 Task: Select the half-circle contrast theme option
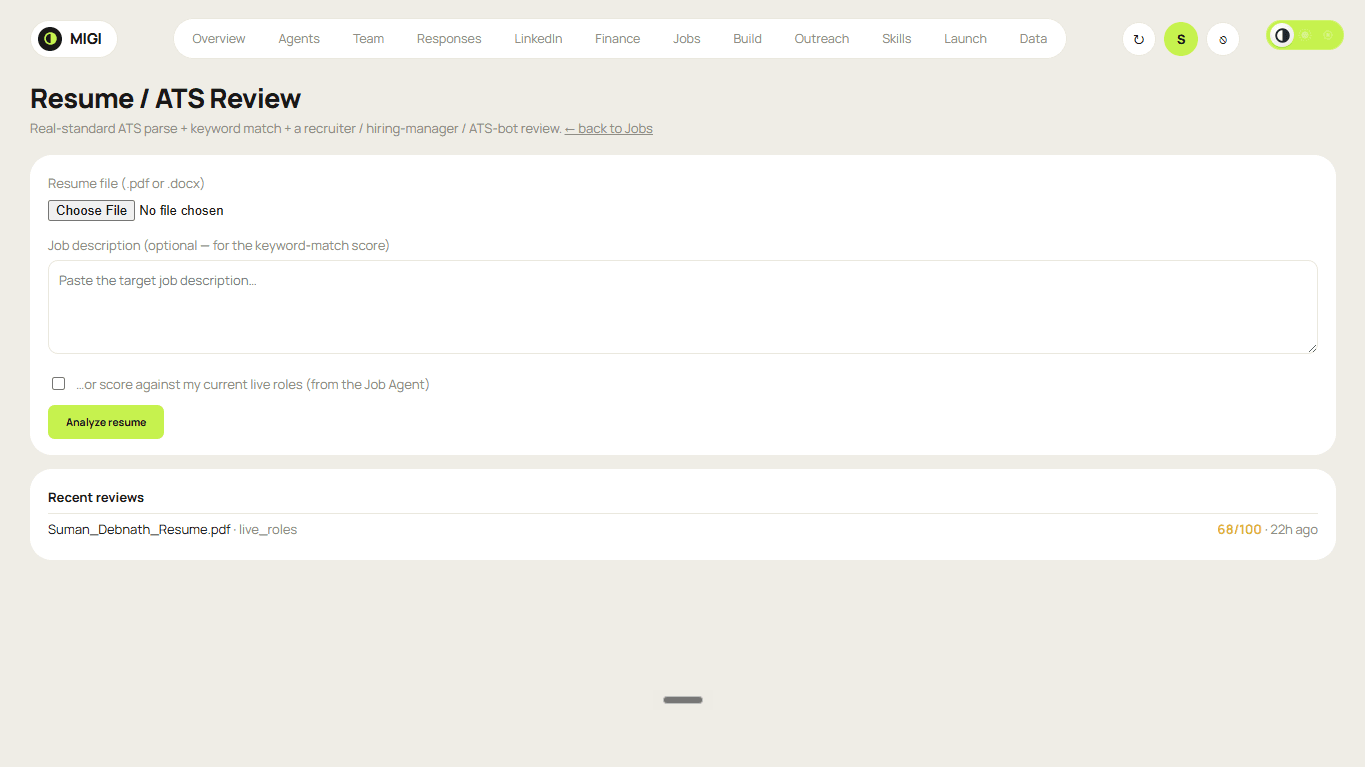tap(1282, 35)
